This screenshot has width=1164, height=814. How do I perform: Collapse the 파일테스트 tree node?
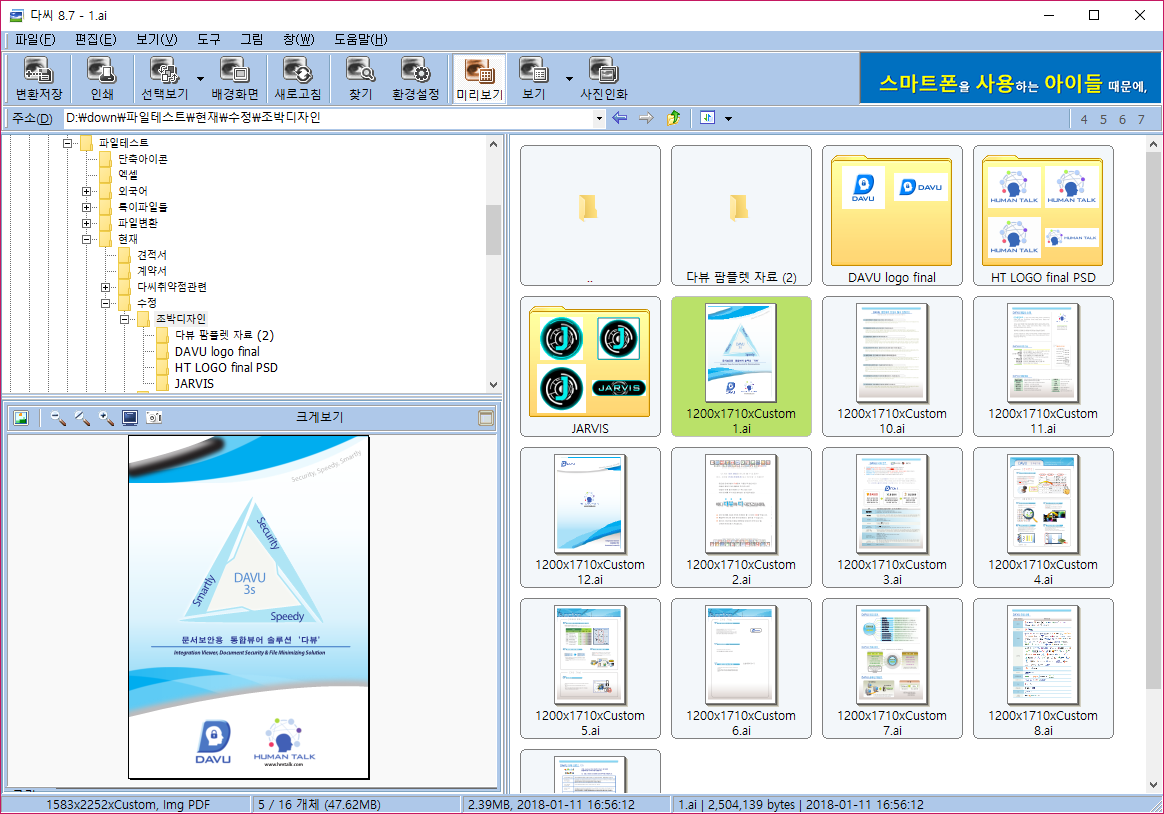pyautogui.click(x=68, y=142)
